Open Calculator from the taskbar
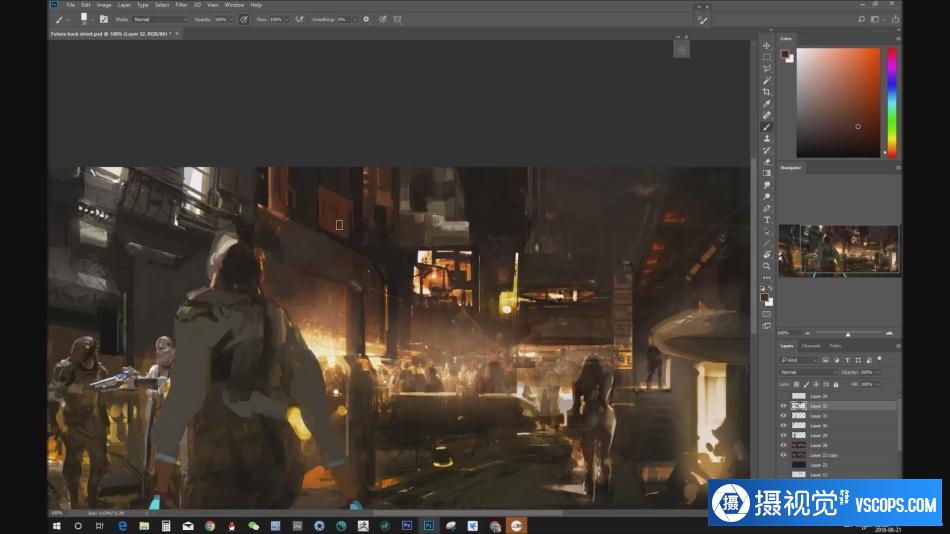The width and height of the screenshot is (950, 534). coord(166,526)
